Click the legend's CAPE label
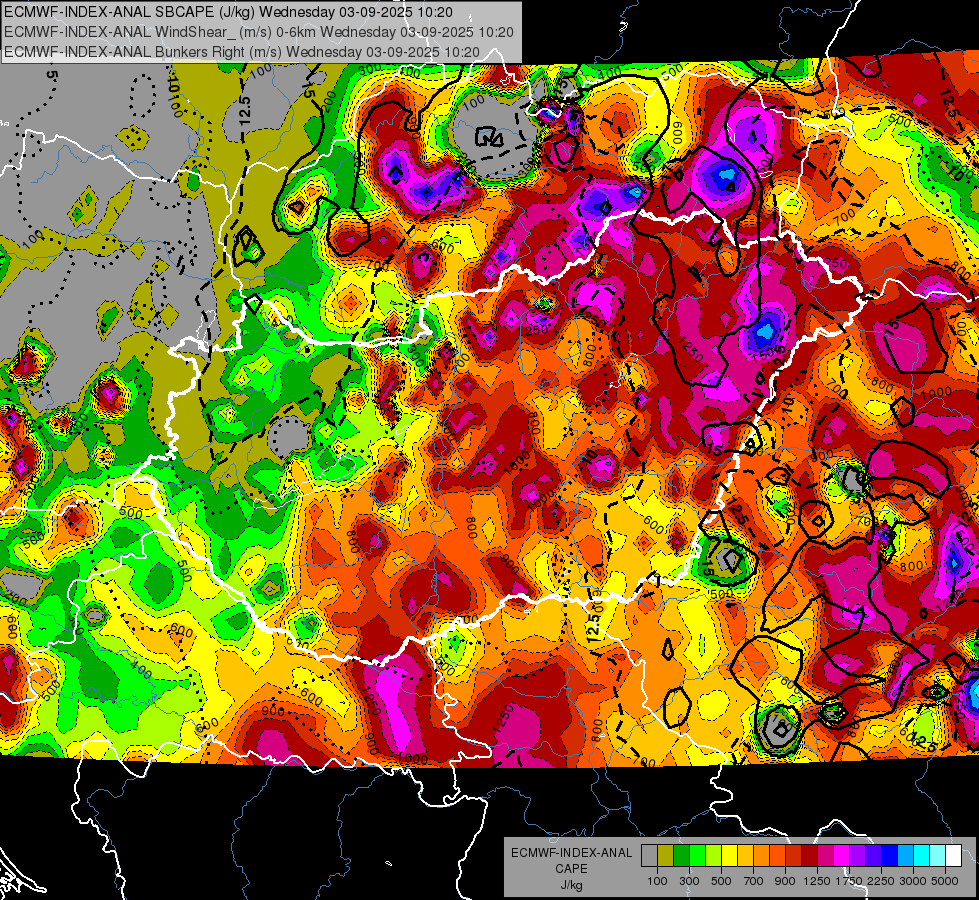 coord(571,869)
